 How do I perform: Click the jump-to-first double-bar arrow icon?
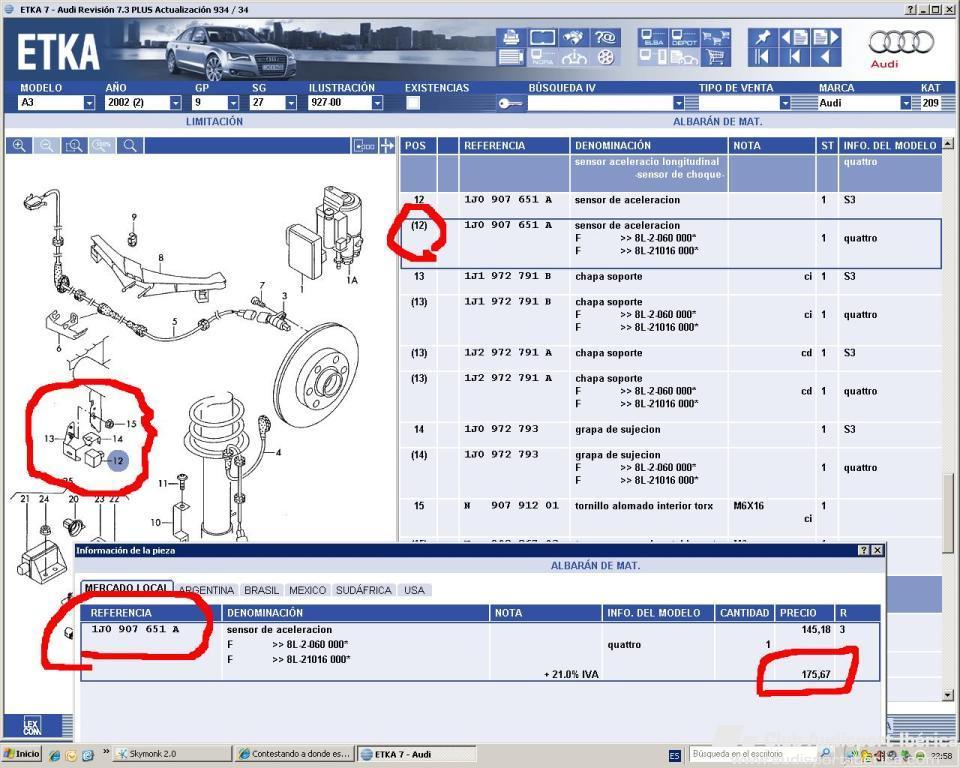click(763, 58)
